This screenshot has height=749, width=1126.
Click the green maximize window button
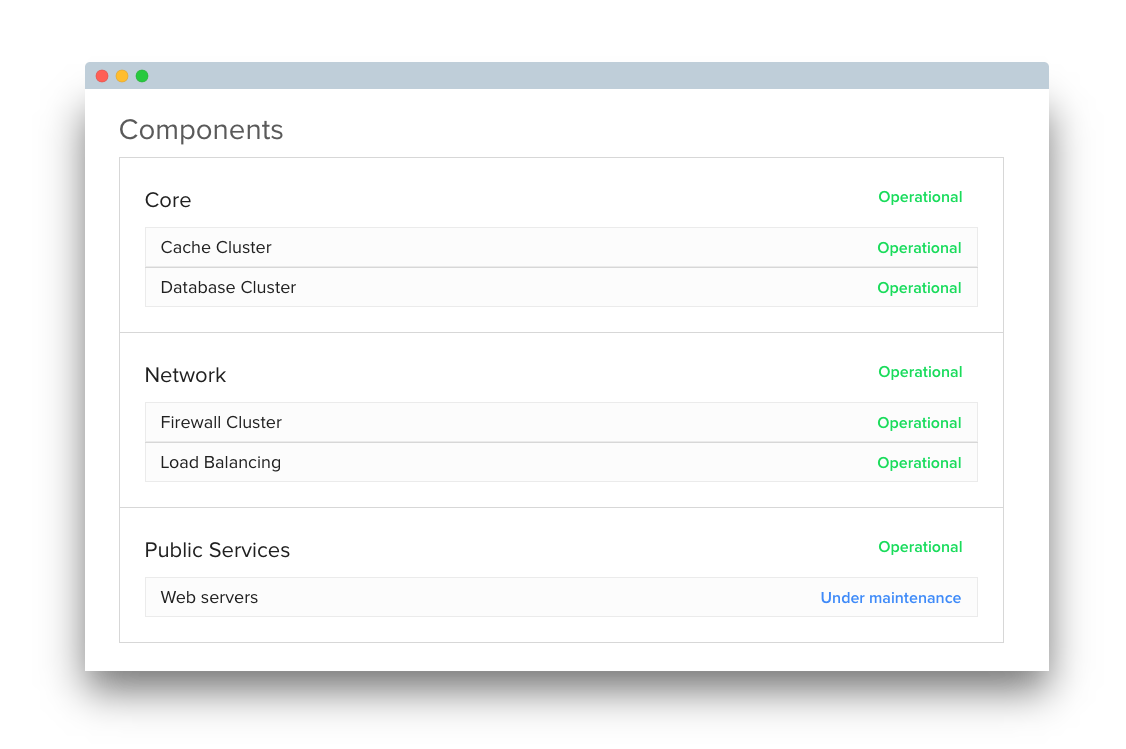point(142,76)
